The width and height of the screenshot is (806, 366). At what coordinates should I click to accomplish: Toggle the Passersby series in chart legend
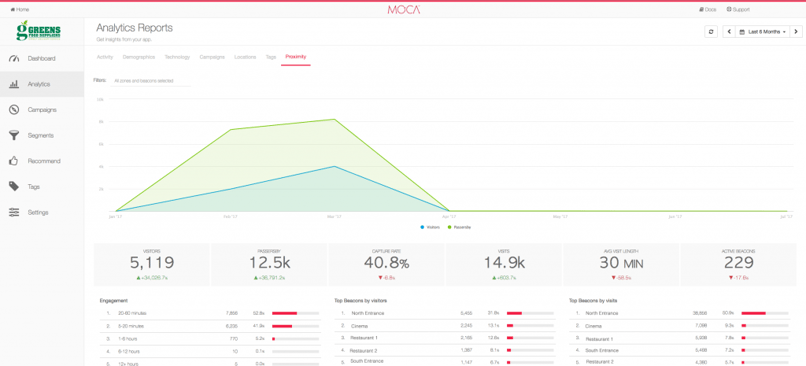(459, 227)
